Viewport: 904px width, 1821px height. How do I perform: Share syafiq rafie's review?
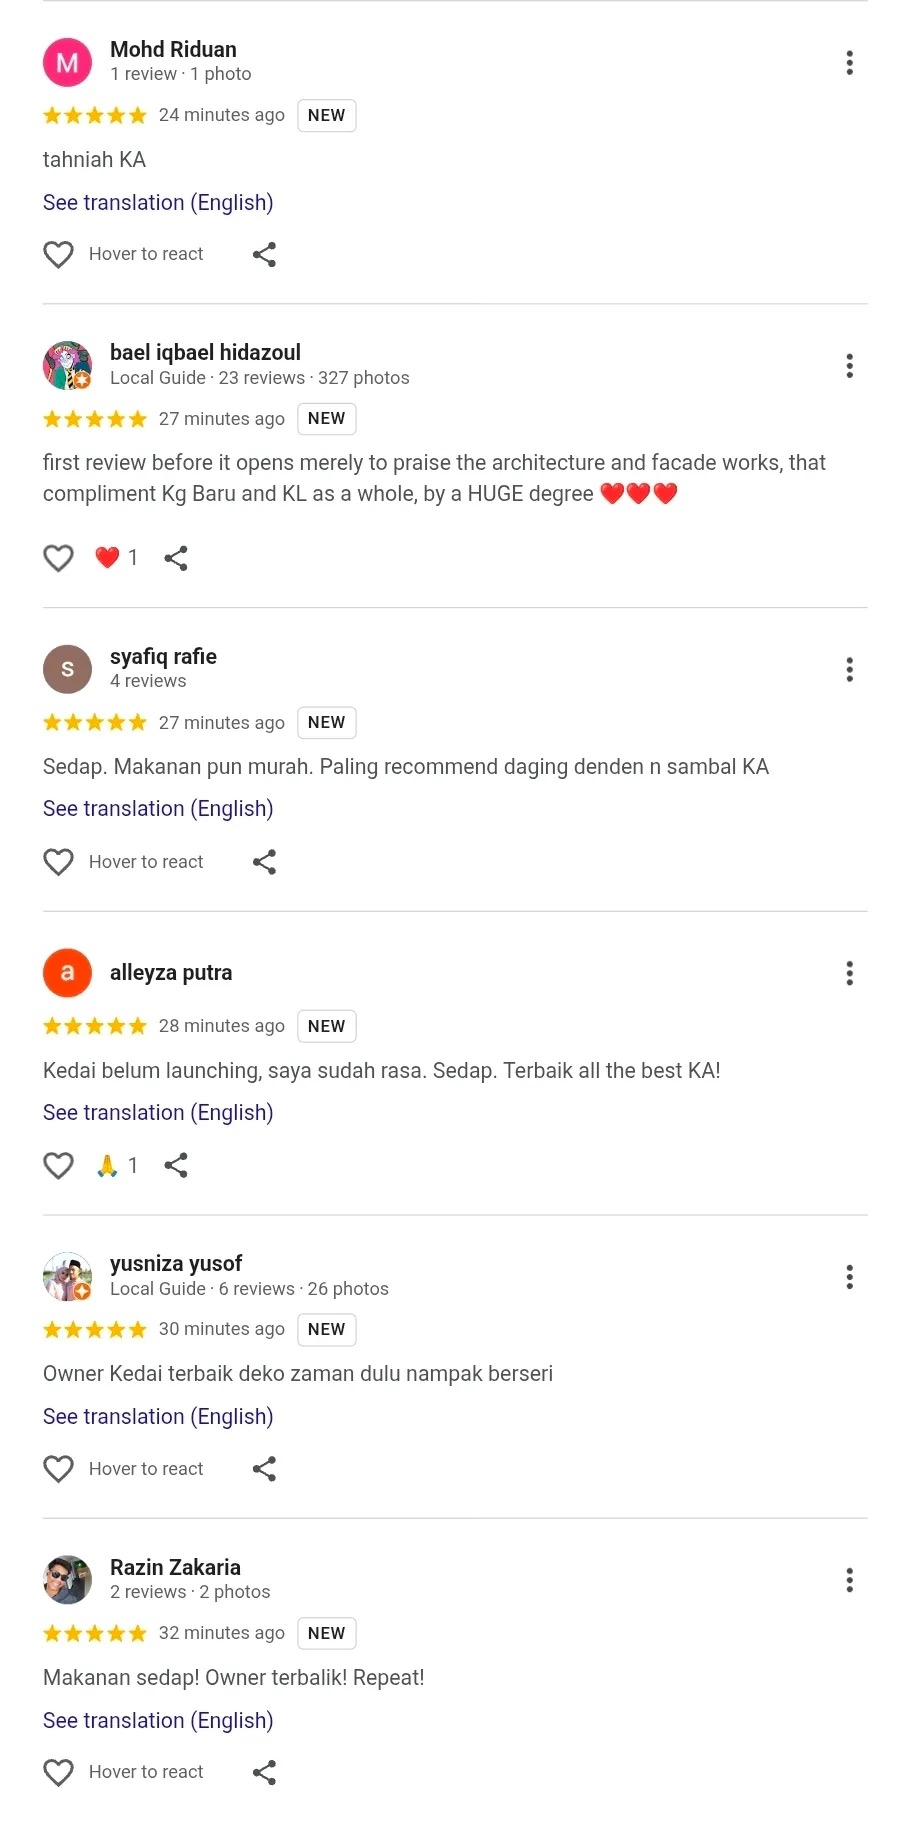[x=264, y=862]
